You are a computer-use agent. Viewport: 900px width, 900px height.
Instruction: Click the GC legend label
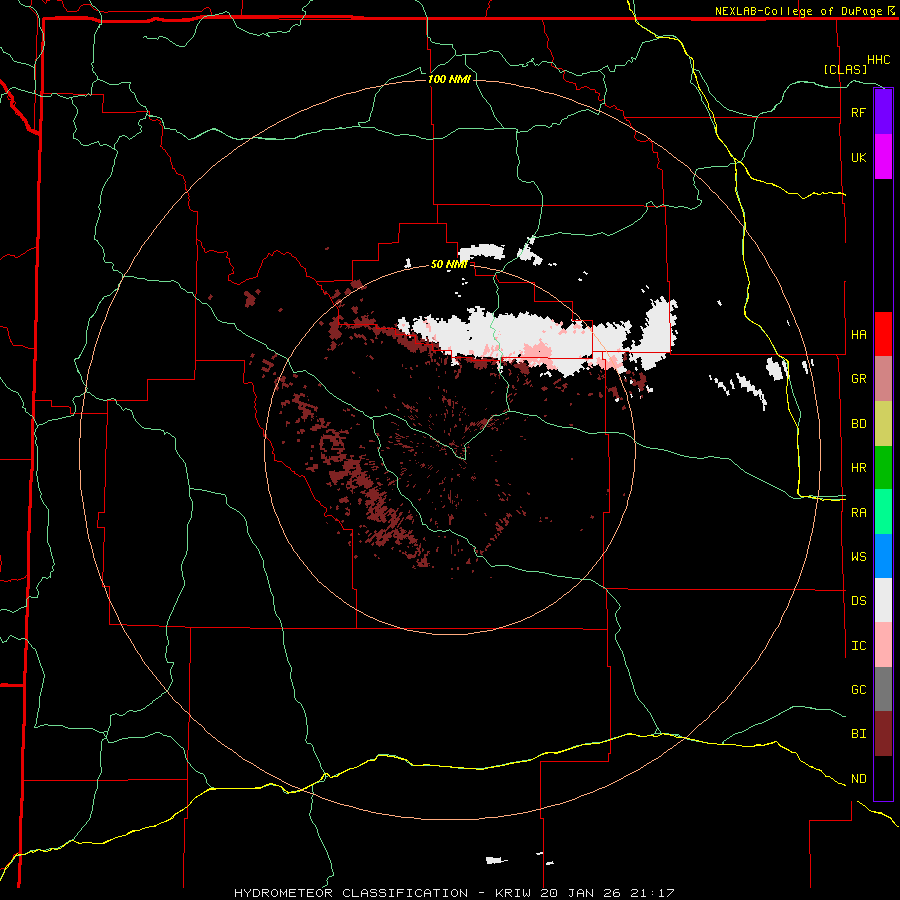coord(858,689)
